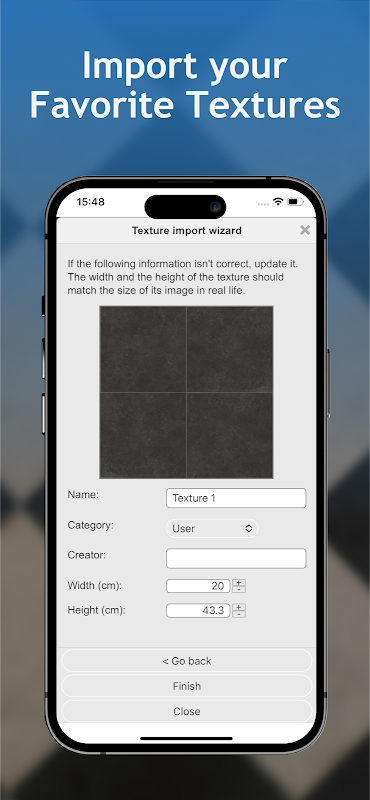
Task: Focus the Name field containing Texture 1
Action: 236,498
